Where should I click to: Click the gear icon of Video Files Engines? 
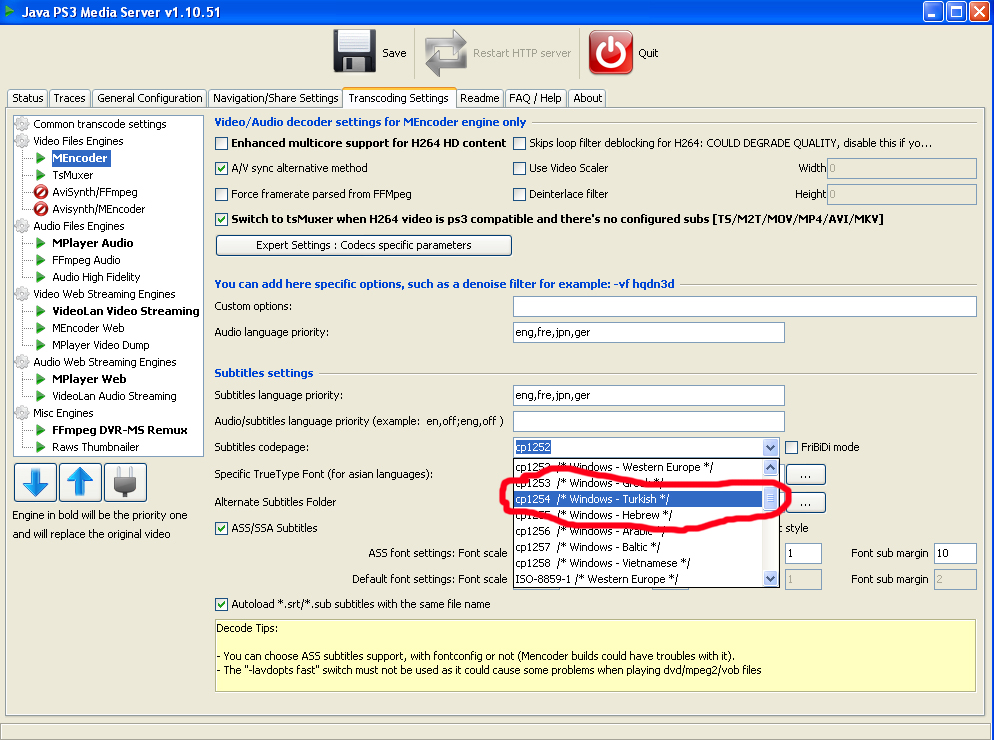tap(22, 141)
